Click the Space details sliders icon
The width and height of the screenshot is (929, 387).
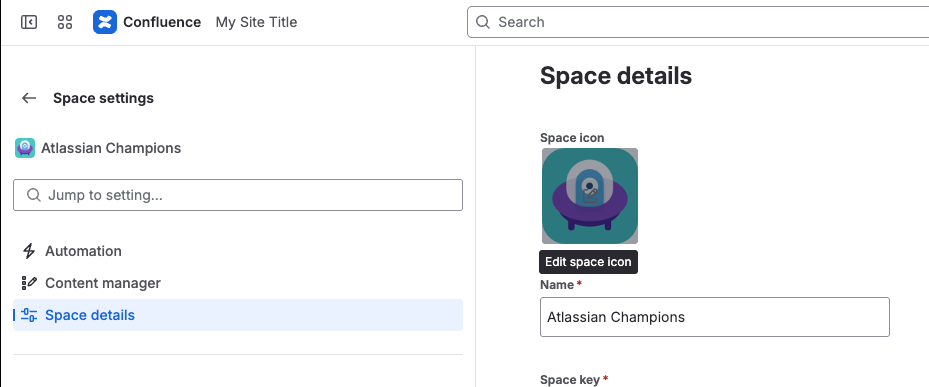(x=29, y=315)
